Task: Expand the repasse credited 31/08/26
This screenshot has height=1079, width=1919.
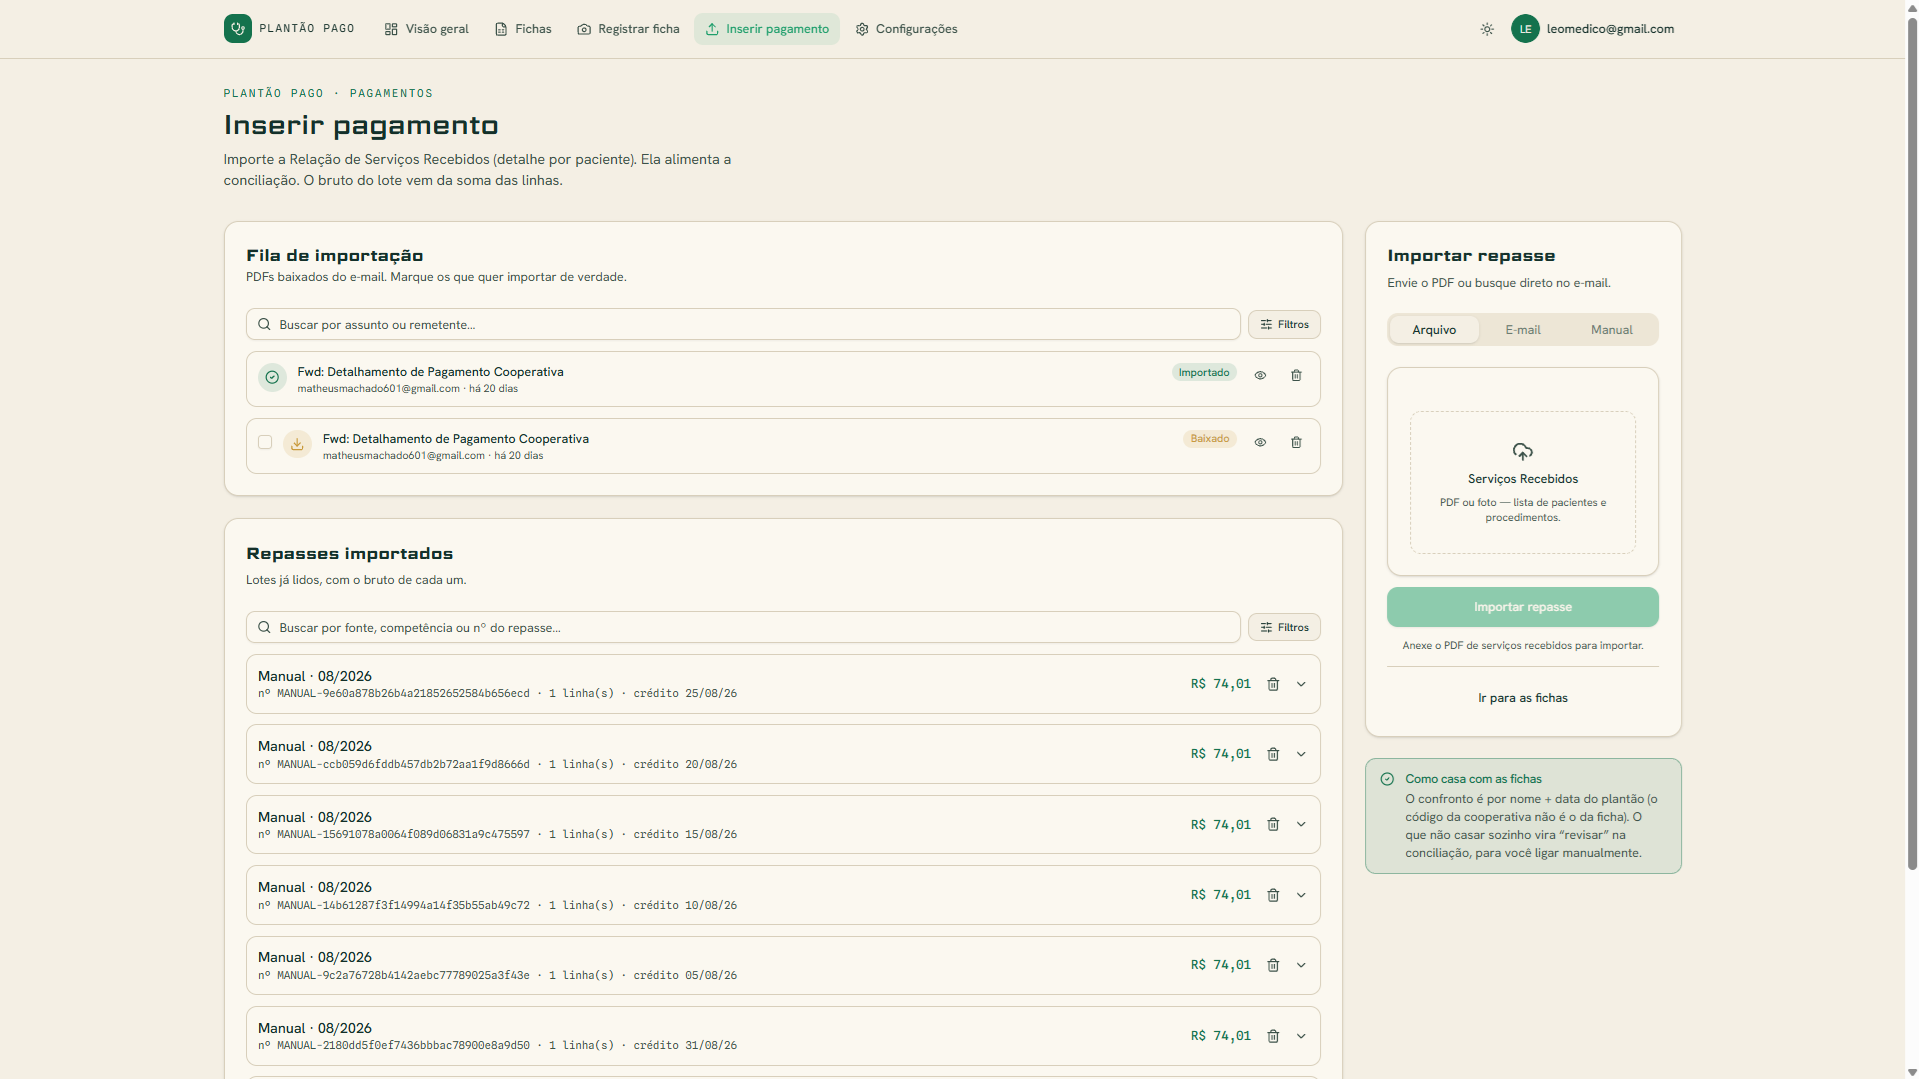Action: point(1301,1036)
